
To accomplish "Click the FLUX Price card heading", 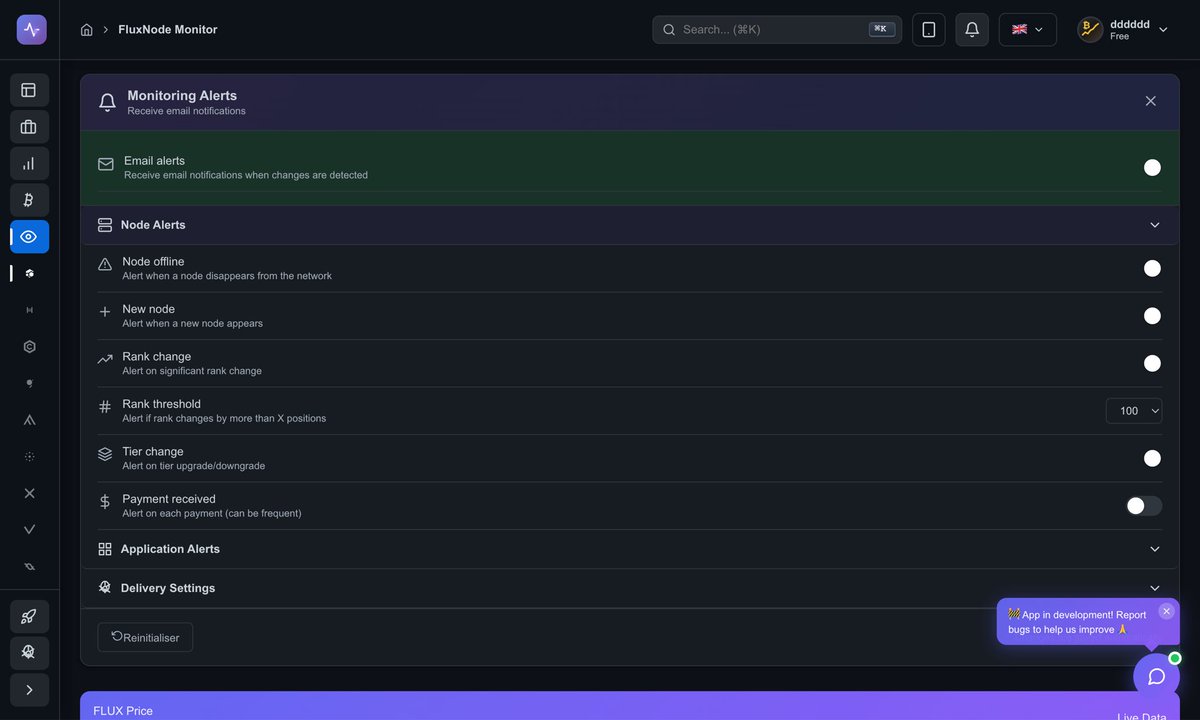I will [123, 711].
